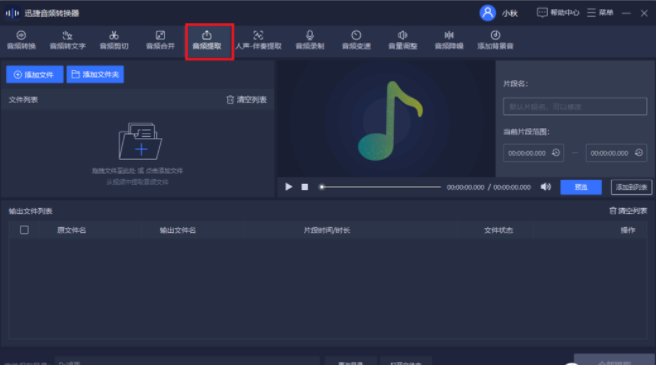656x365 pixels.
Task: Open the 音频转换 audio convert tool
Action: (21, 41)
